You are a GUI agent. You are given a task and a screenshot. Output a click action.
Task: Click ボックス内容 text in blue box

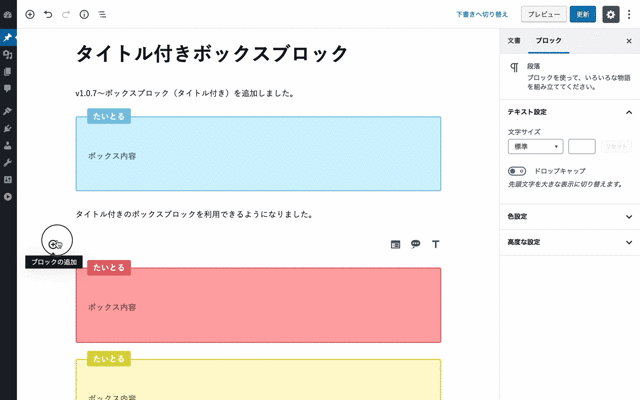pyautogui.click(x=112, y=156)
